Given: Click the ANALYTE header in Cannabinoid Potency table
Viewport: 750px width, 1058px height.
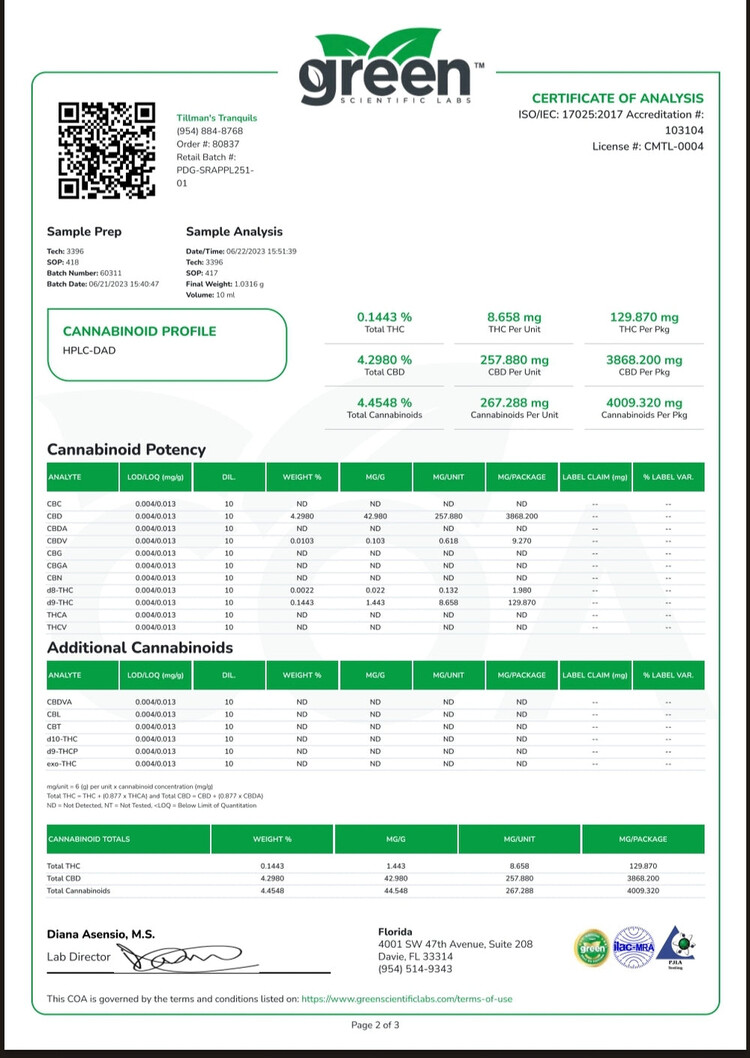Looking at the screenshot, I should [62, 477].
